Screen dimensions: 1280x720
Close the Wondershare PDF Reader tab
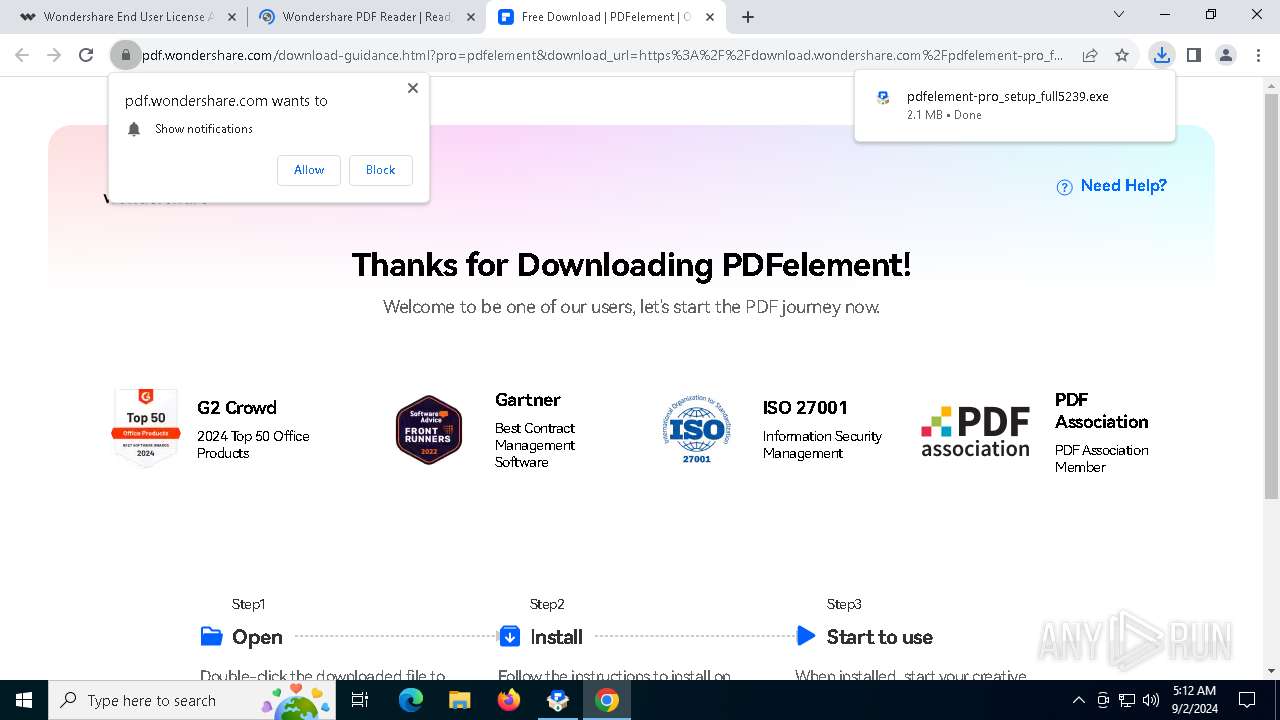[470, 17]
